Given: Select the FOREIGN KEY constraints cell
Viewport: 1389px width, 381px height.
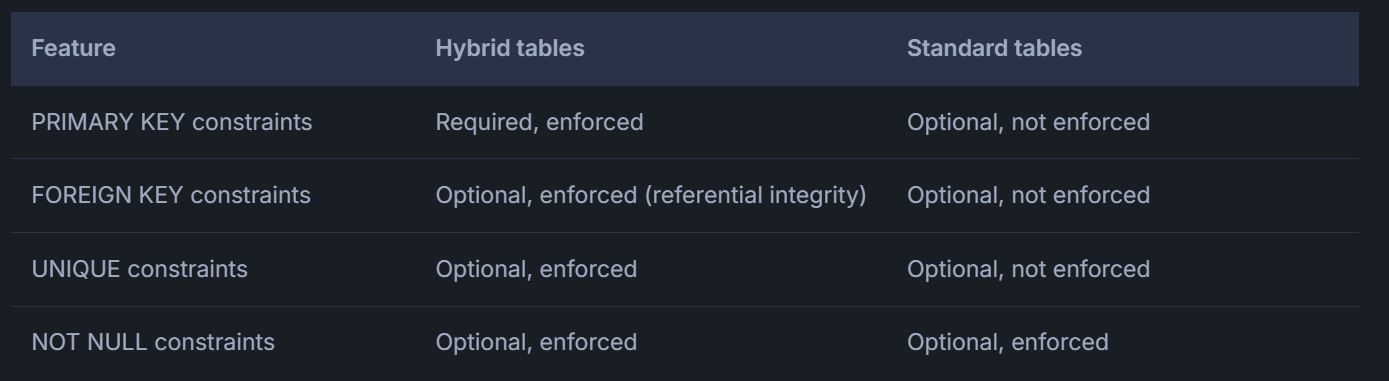Looking at the screenshot, I should (171, 195).
